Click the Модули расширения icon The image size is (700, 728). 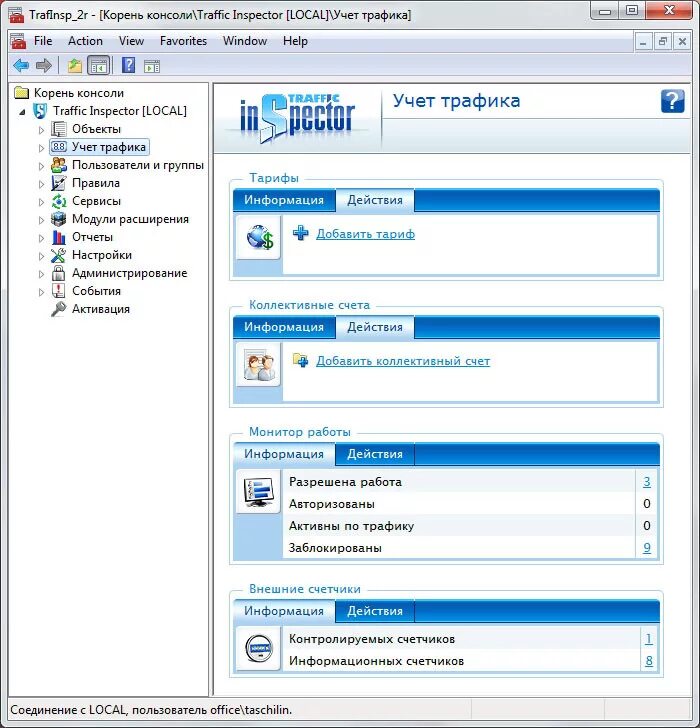pyautogui.click(x=58, y=219)
